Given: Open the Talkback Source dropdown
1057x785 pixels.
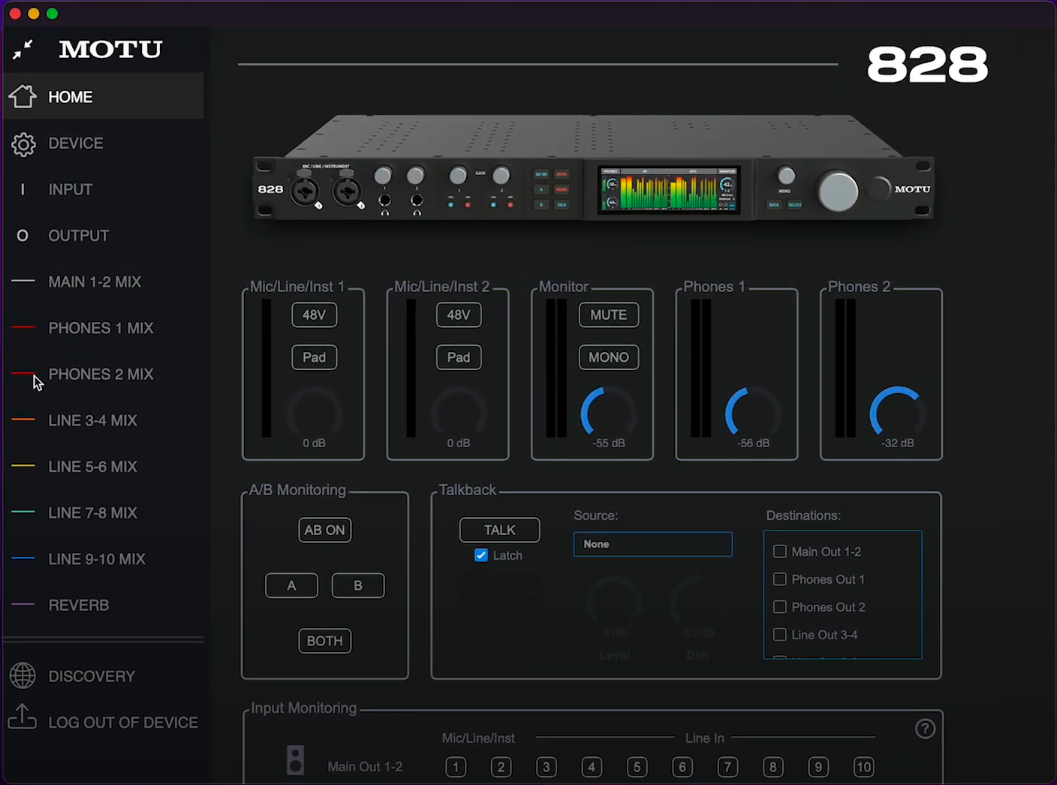Looking at the screenshot, I should coord(653,544).
